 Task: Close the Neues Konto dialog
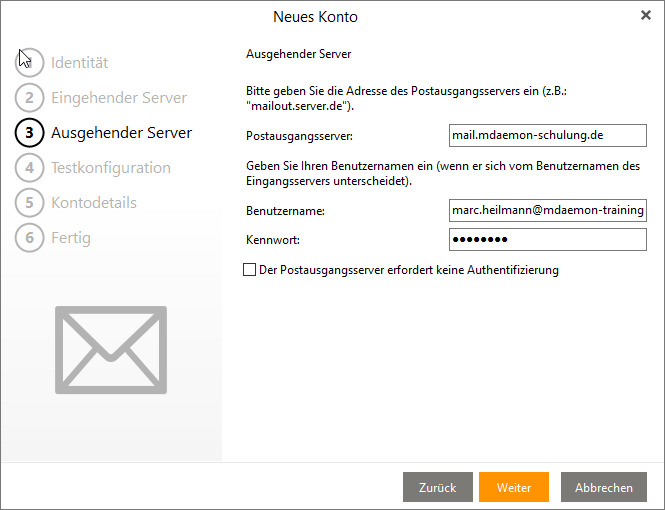tap(645, 16)
